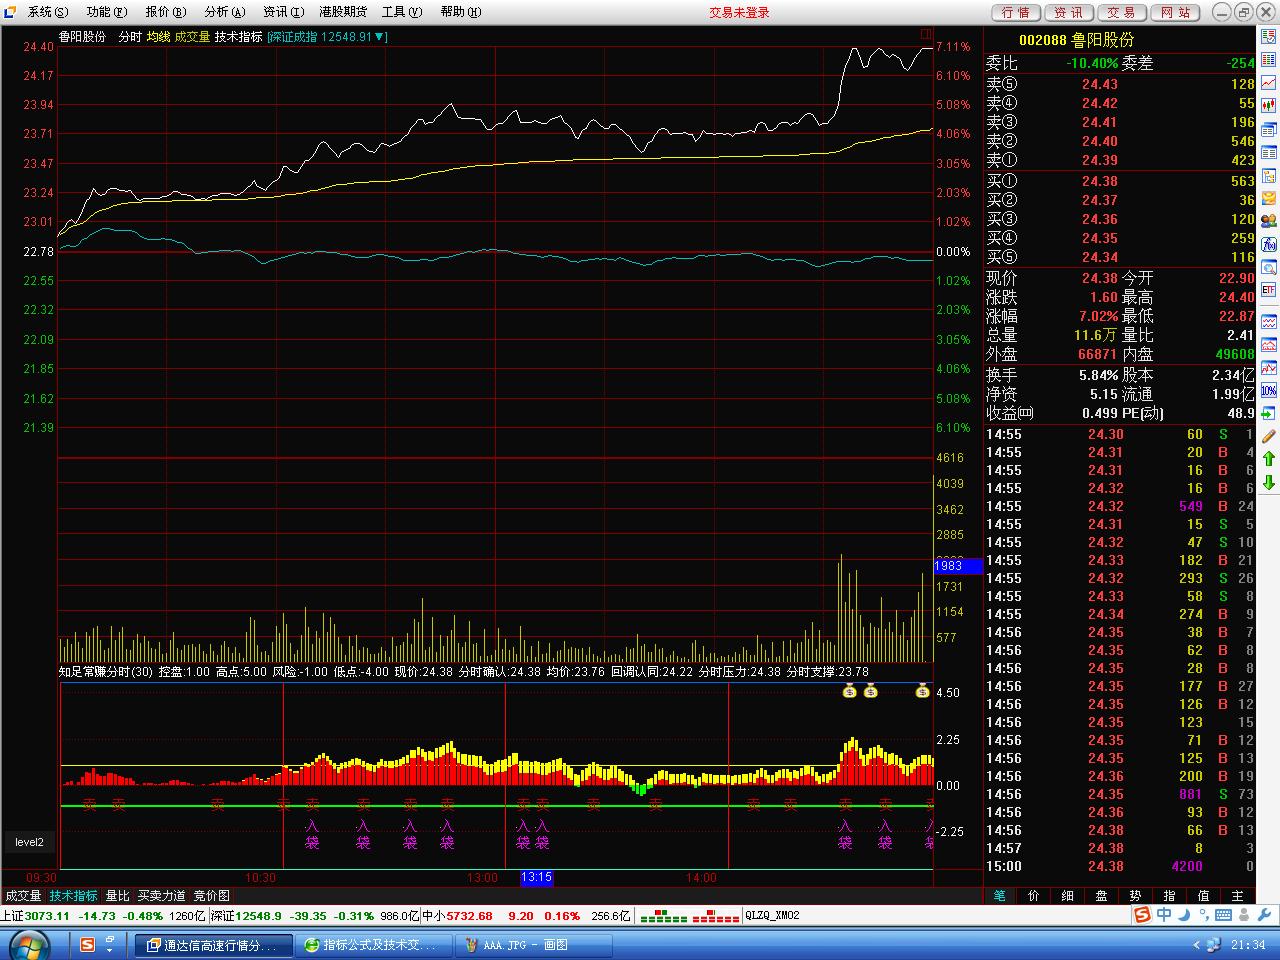Viewport: 1280px width, 960px height.
Task: Select the pencil drawing tool icon
Action: tap(1269, 436)
